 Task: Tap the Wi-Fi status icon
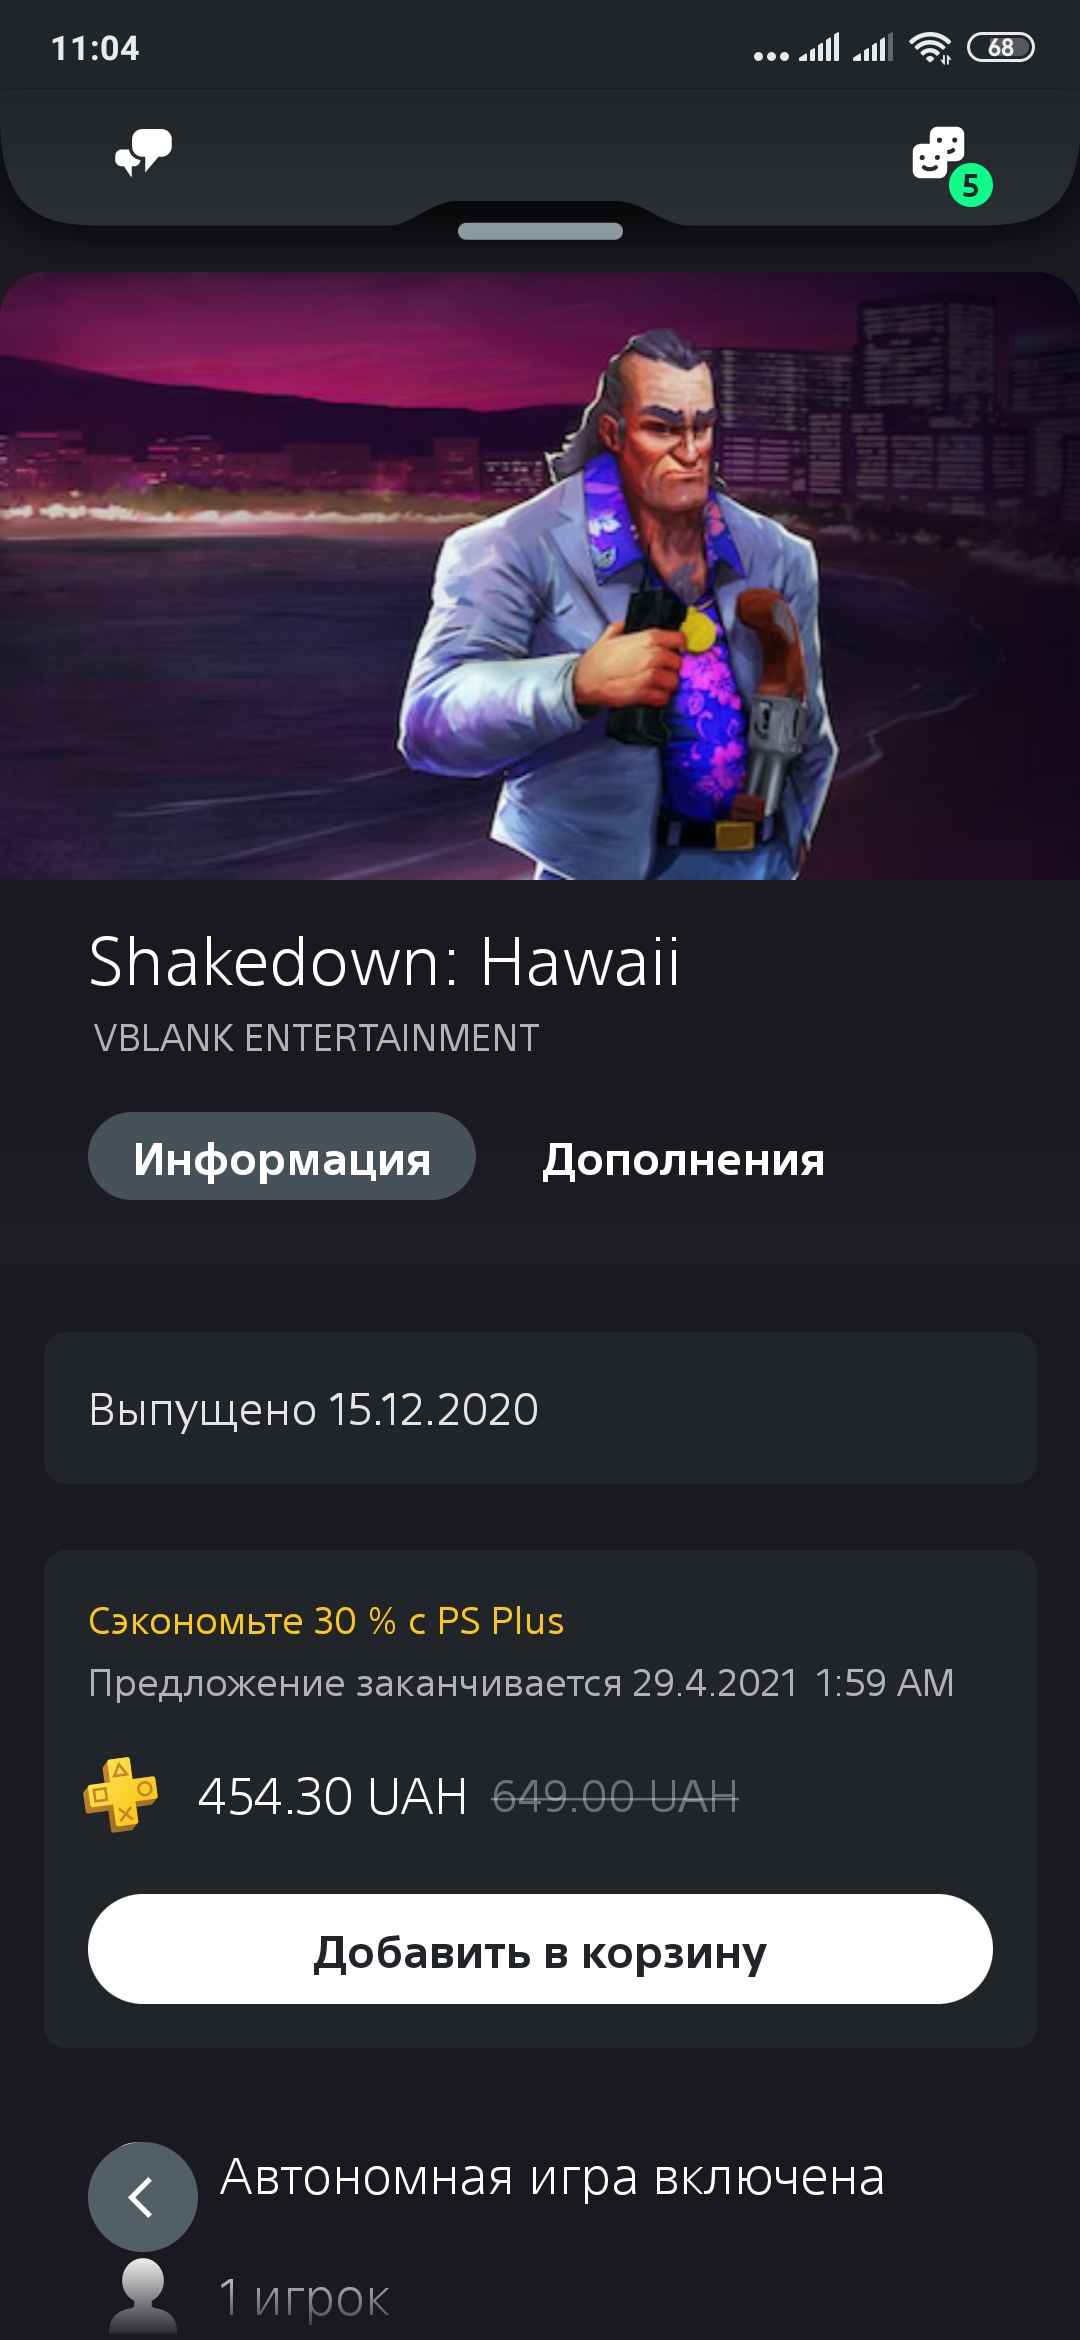click(930, 47)
